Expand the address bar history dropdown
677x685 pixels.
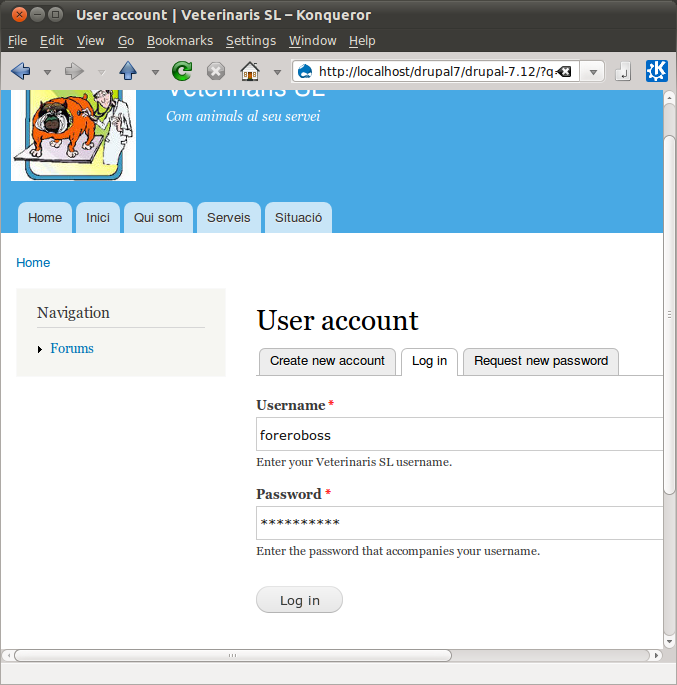click(593, 72)
